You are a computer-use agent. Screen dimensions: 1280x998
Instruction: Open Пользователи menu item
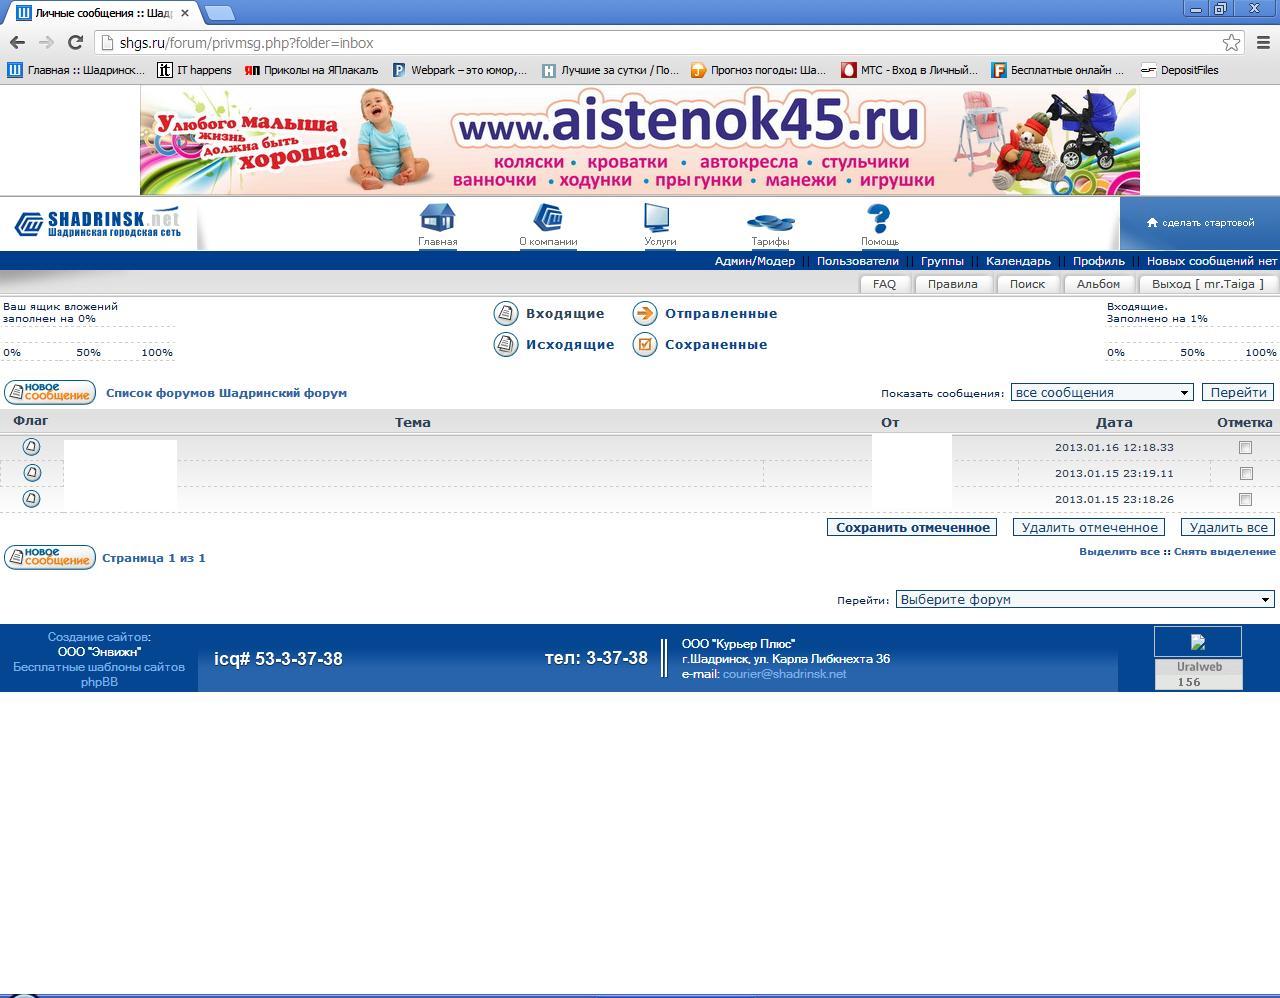857,261
